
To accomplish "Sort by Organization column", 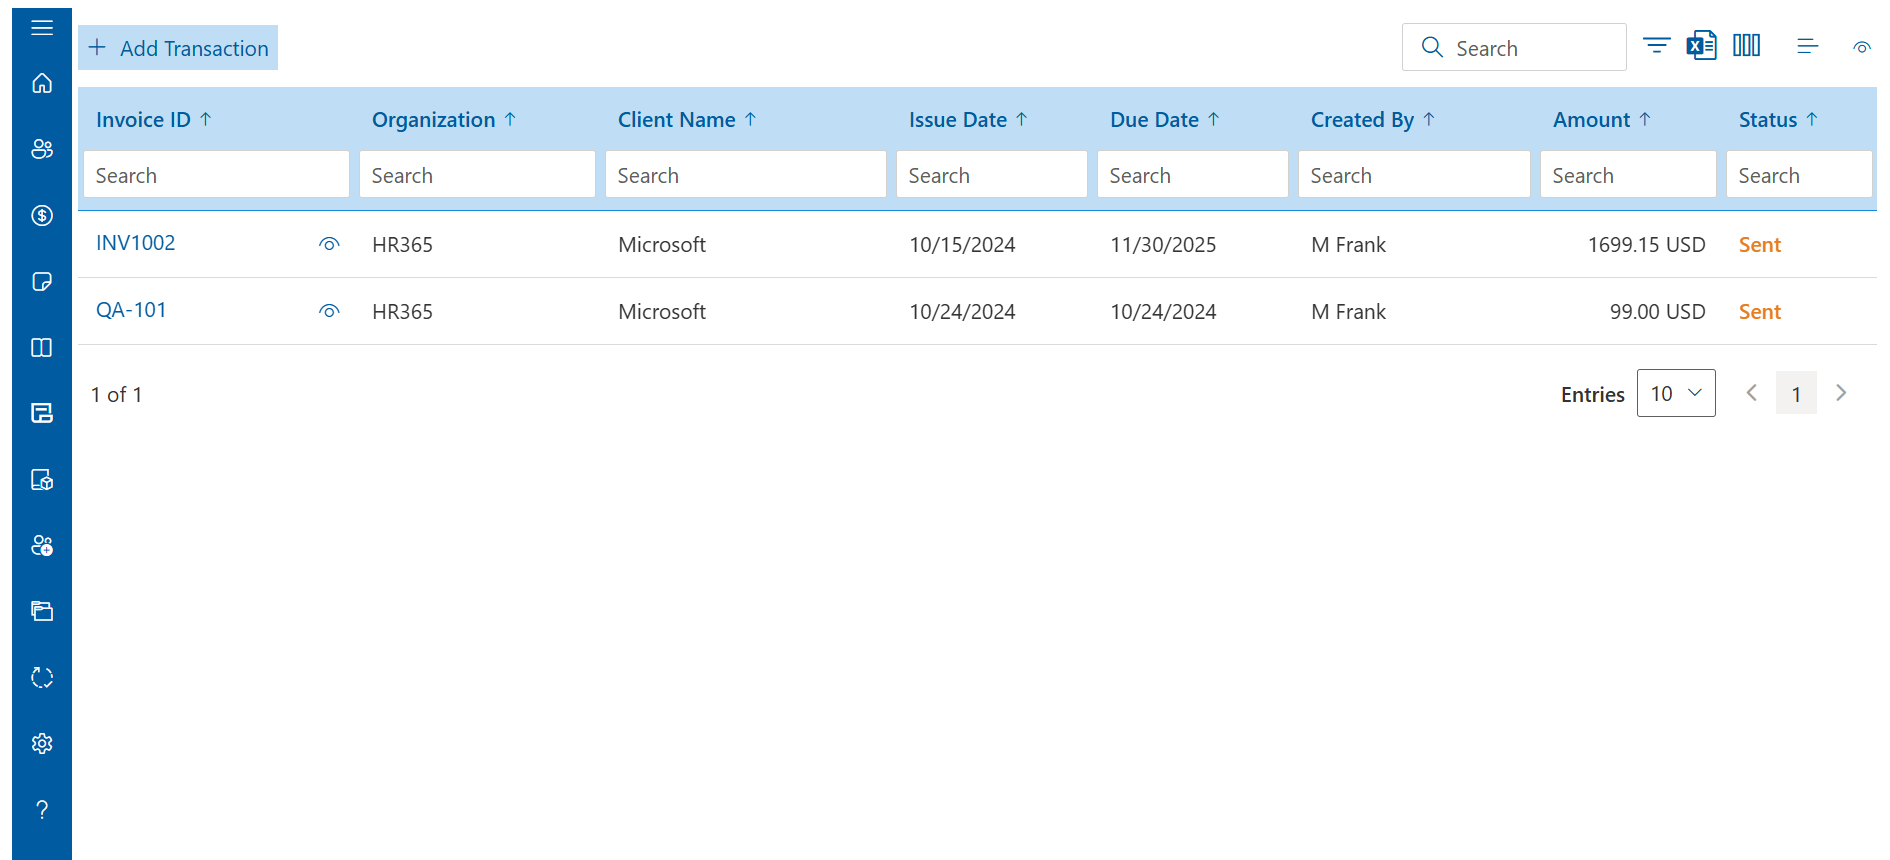I will (445, 120).
